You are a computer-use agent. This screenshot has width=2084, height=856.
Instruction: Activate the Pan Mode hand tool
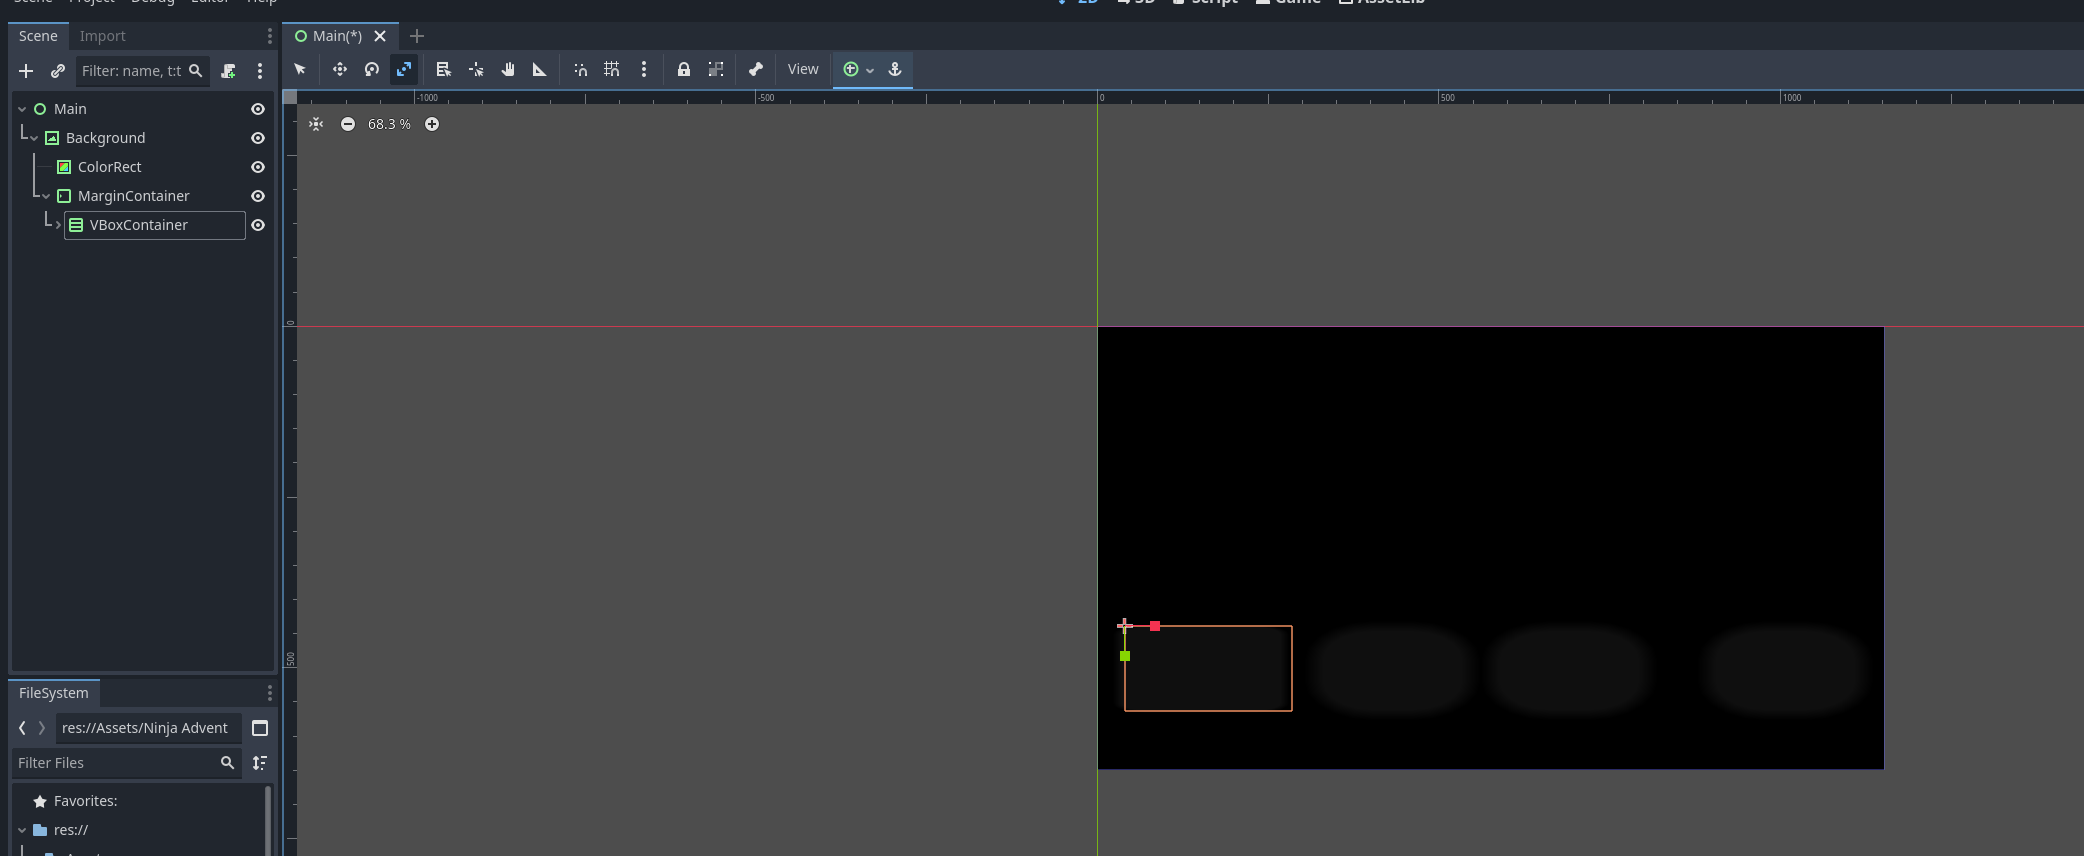point(508,69)
